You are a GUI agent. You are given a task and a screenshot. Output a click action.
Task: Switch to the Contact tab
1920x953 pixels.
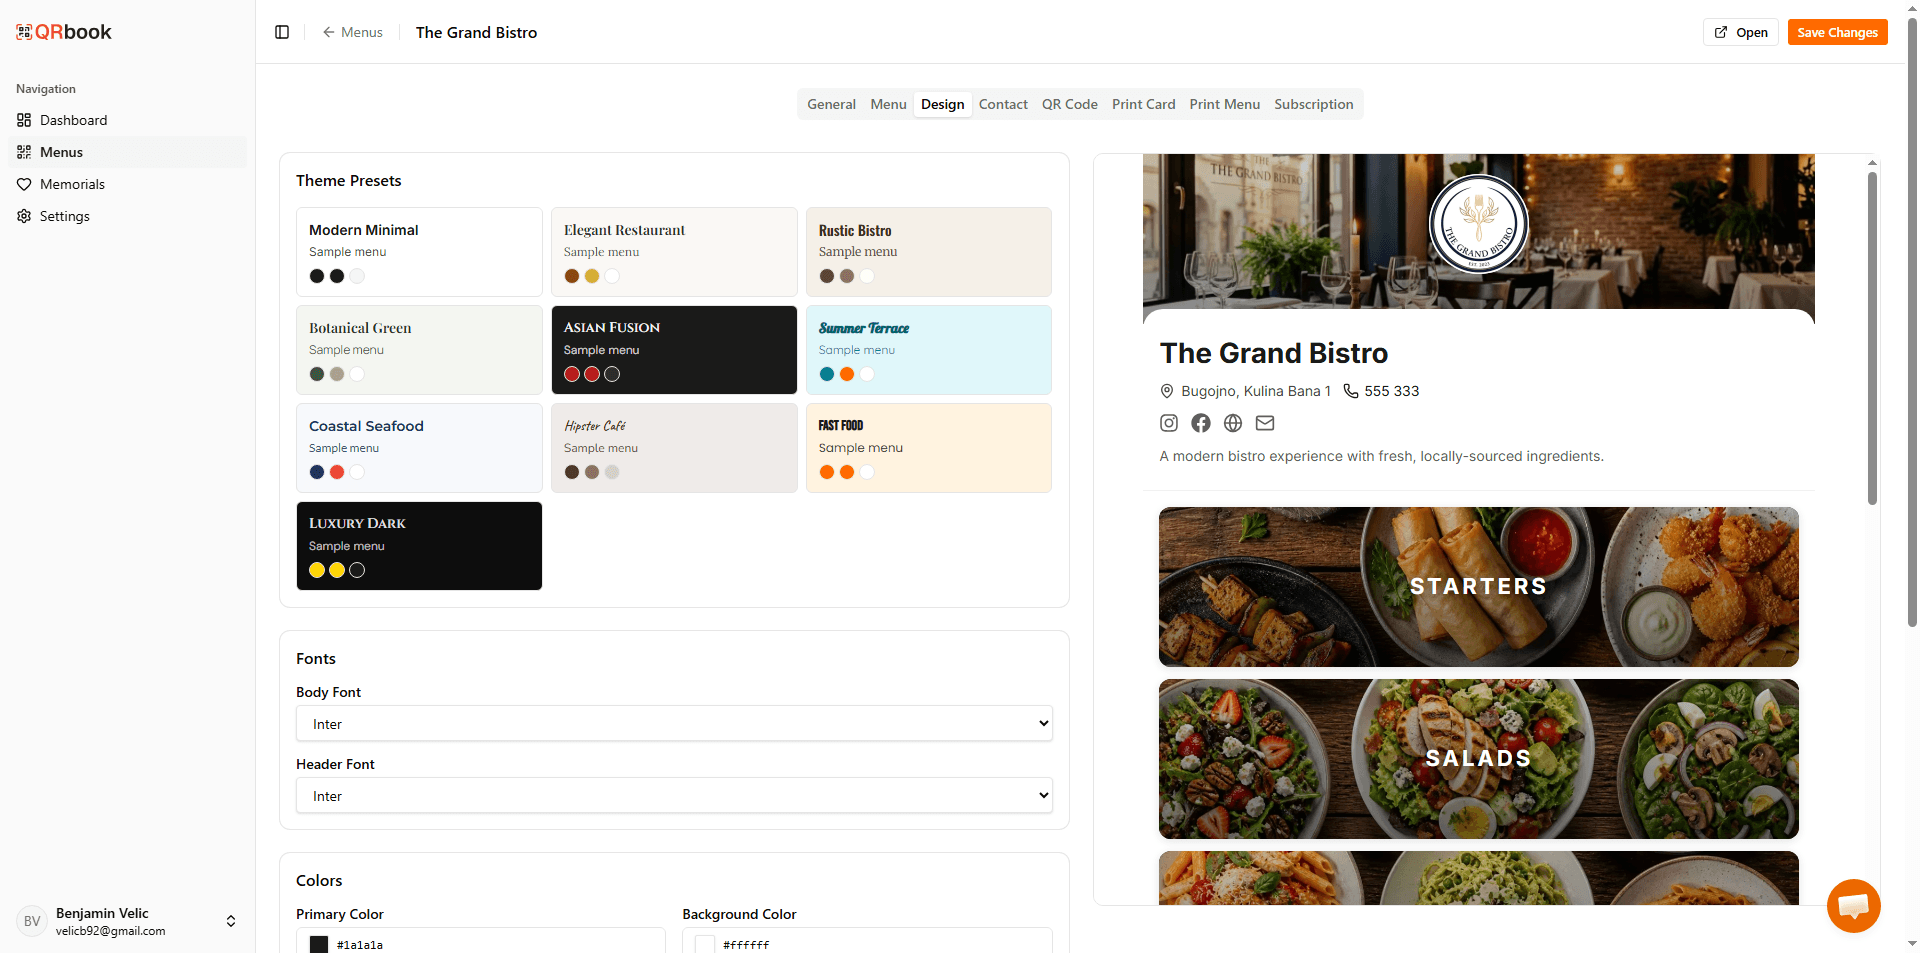pos(1003,104)
